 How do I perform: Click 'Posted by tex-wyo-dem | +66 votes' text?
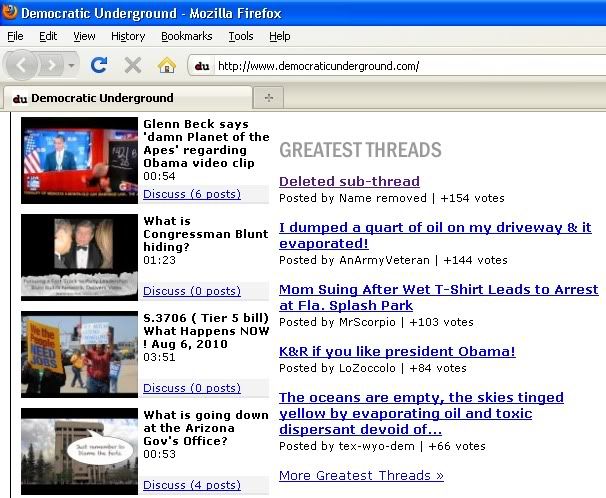click(x=382, y=446)
